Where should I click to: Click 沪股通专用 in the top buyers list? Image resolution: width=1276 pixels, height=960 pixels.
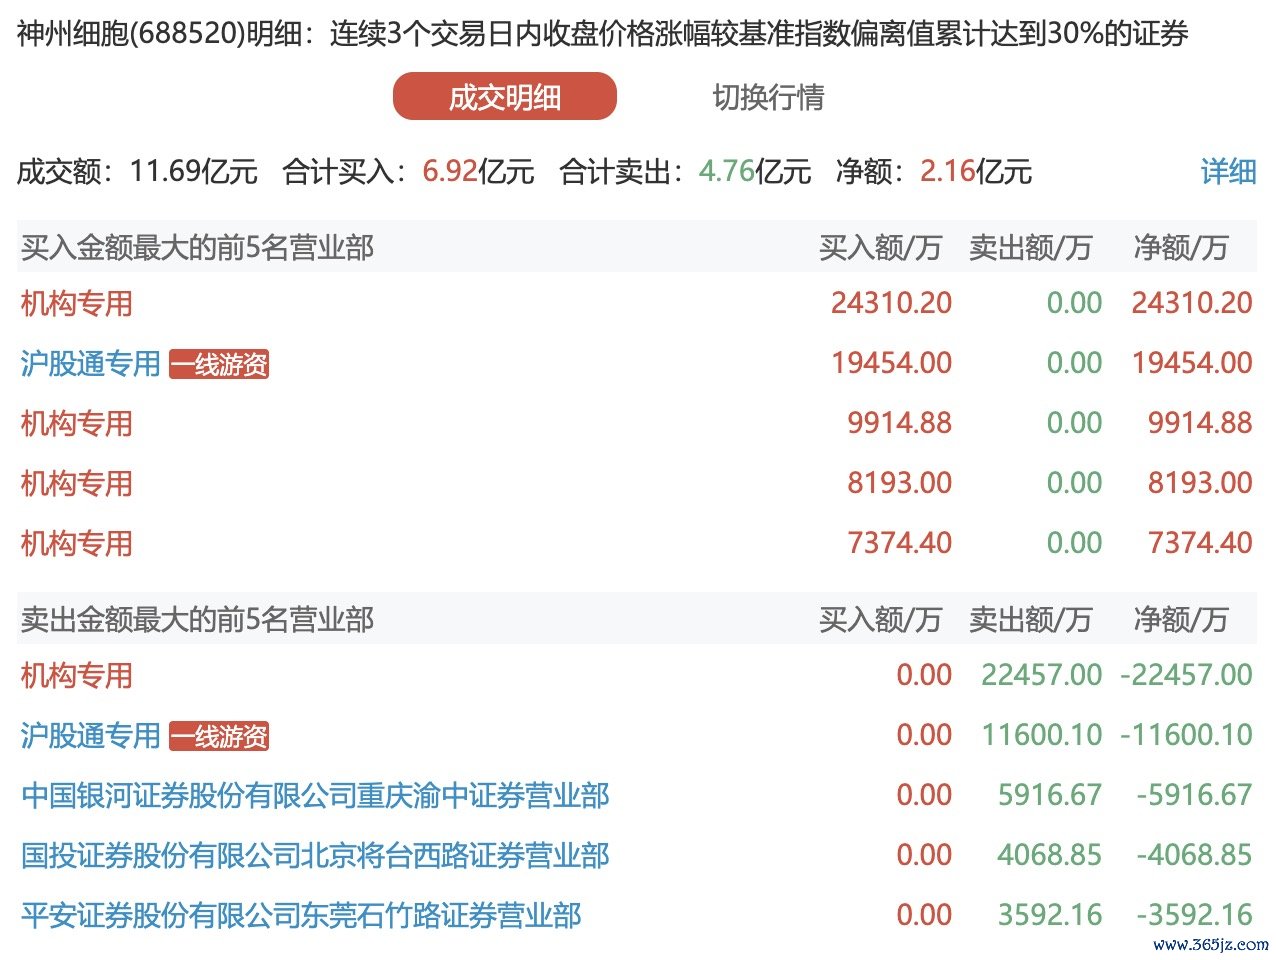click(90, 364)
